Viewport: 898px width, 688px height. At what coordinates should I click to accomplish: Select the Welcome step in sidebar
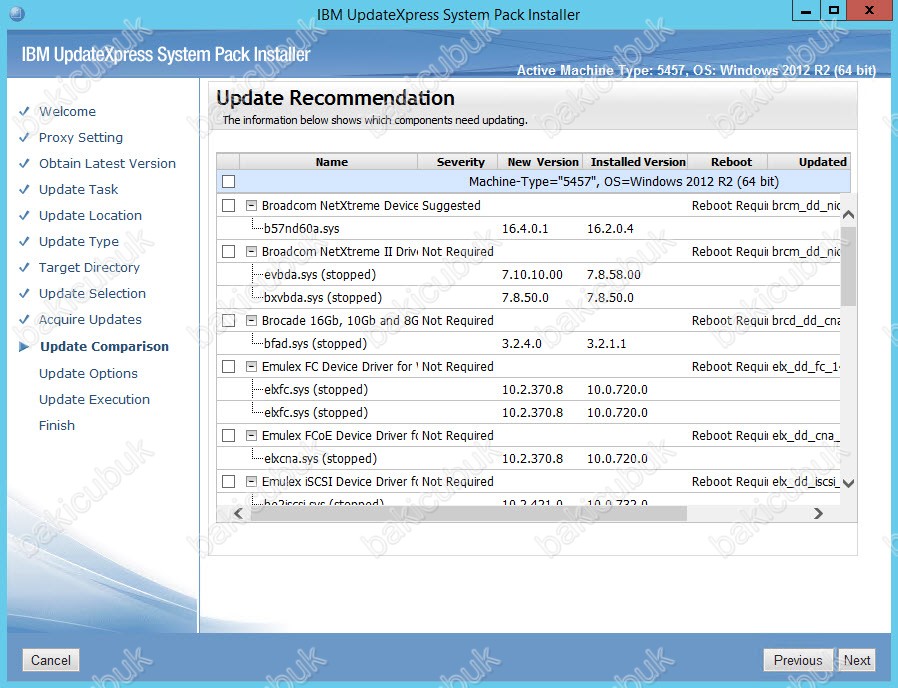[67, 111]
